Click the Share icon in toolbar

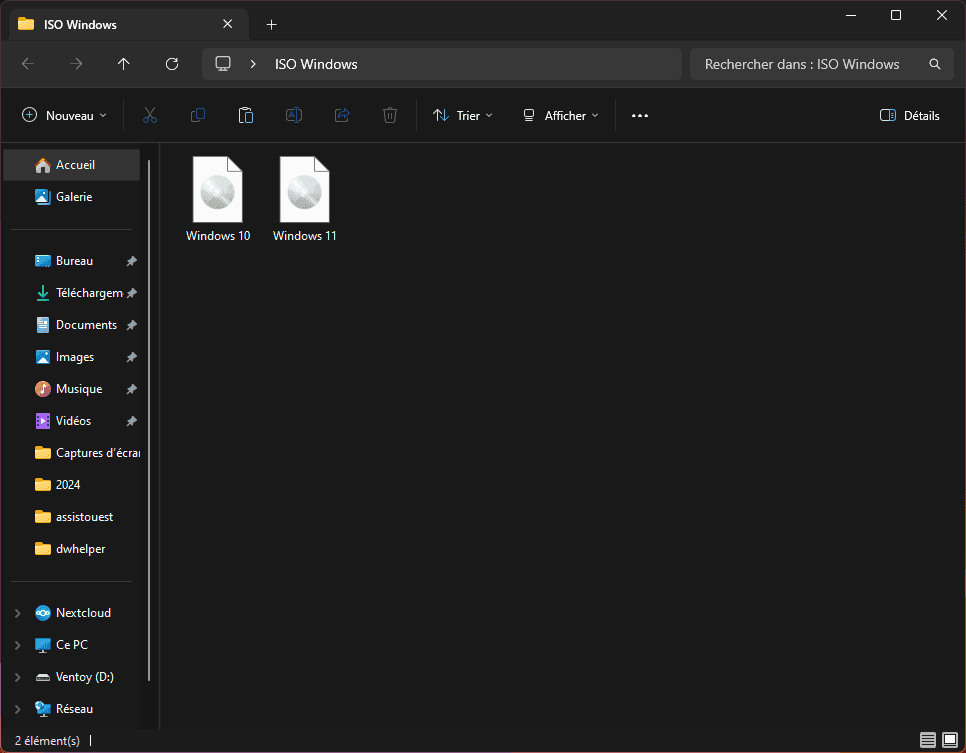click(342, 115)
